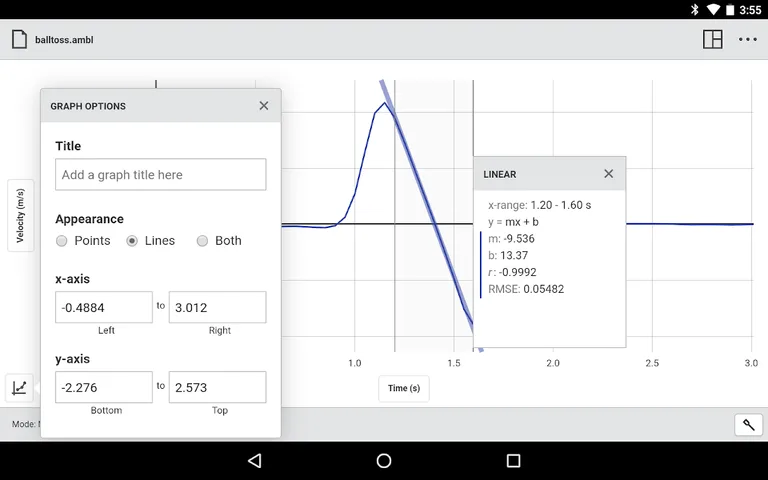Click the graph tools icon at bottom left

pos(19,388)
